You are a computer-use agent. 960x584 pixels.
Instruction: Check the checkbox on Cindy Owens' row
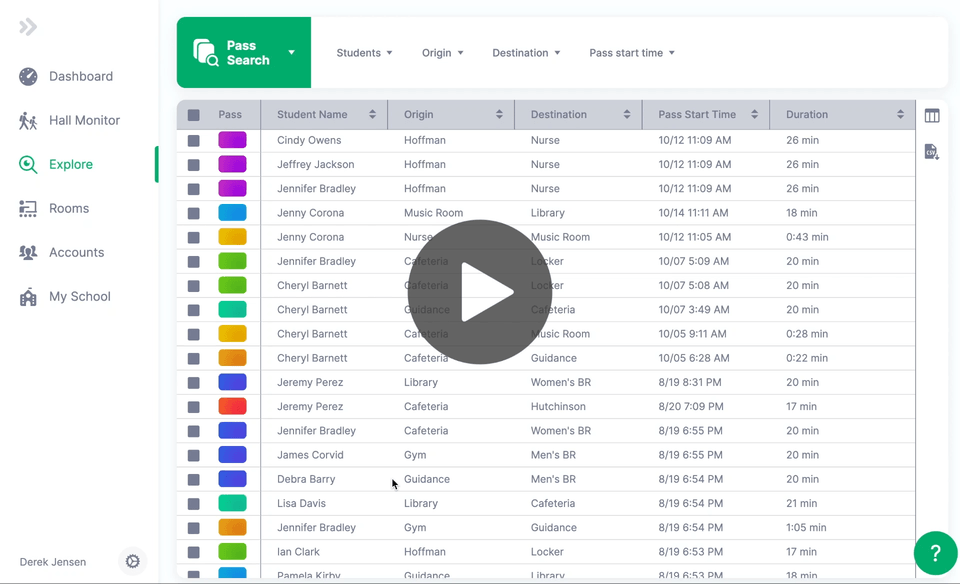[x=193, y=140]
